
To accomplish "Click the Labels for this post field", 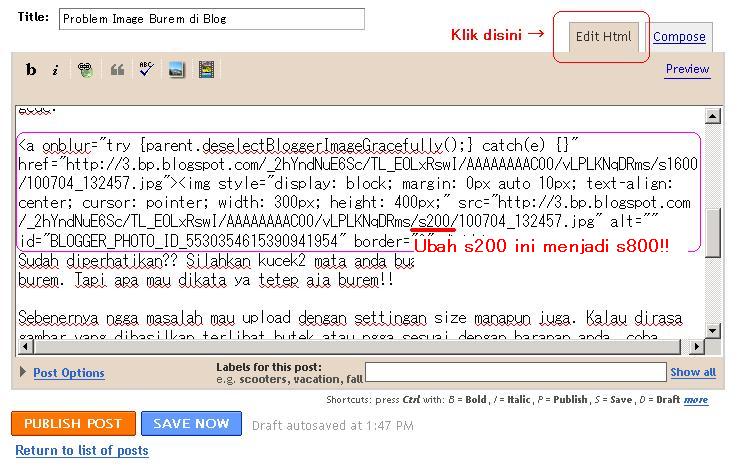I will (516, 372).
